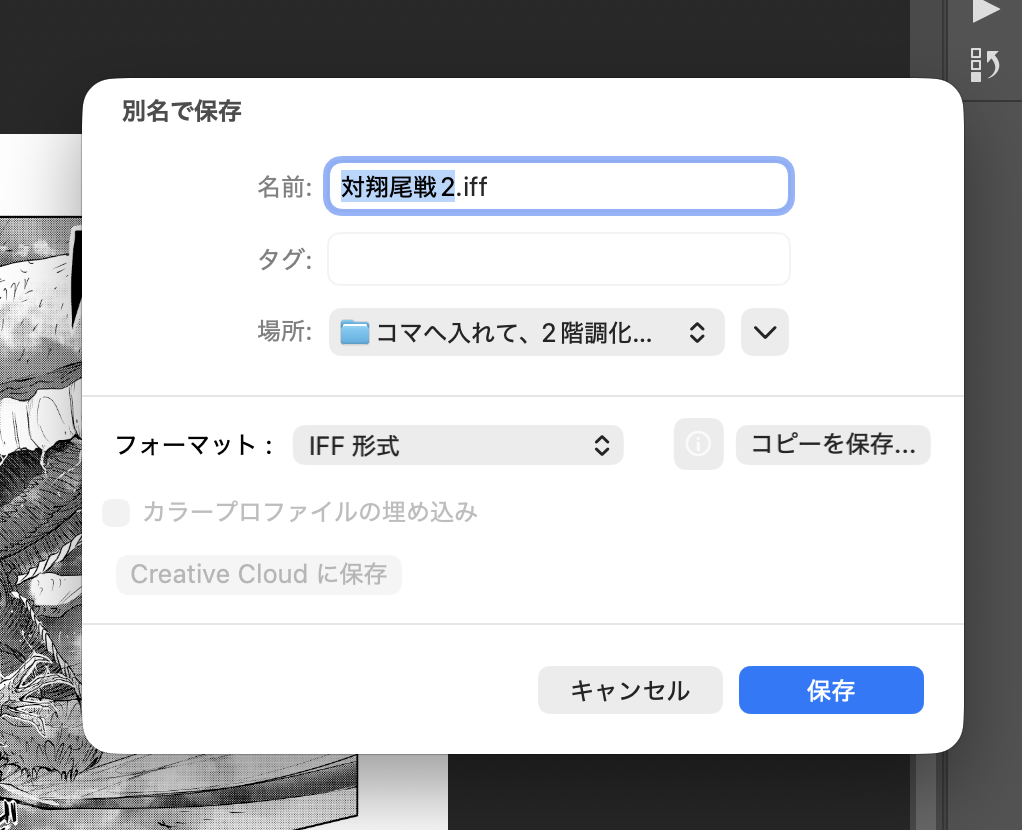1022x830 pixels.
Task: Open the 場所 folder location popup
Action: click(x=526, y=333)
